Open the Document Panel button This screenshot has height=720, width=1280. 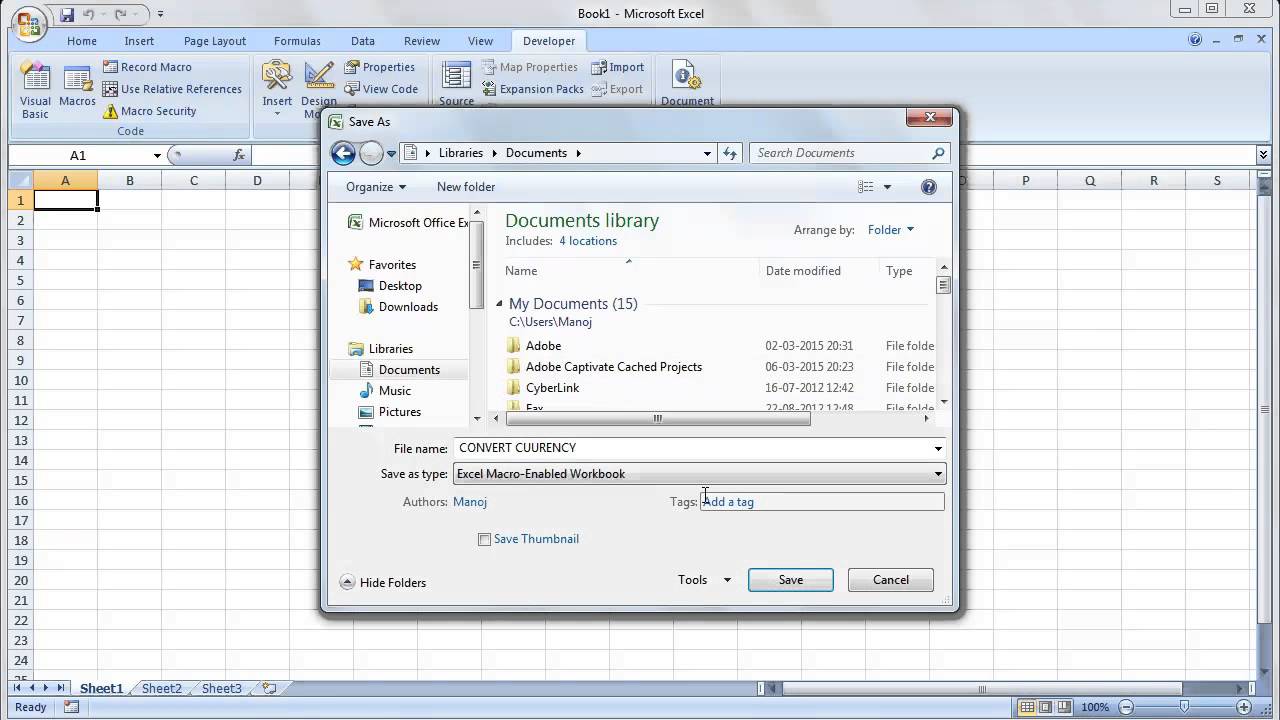click(687, 84)
